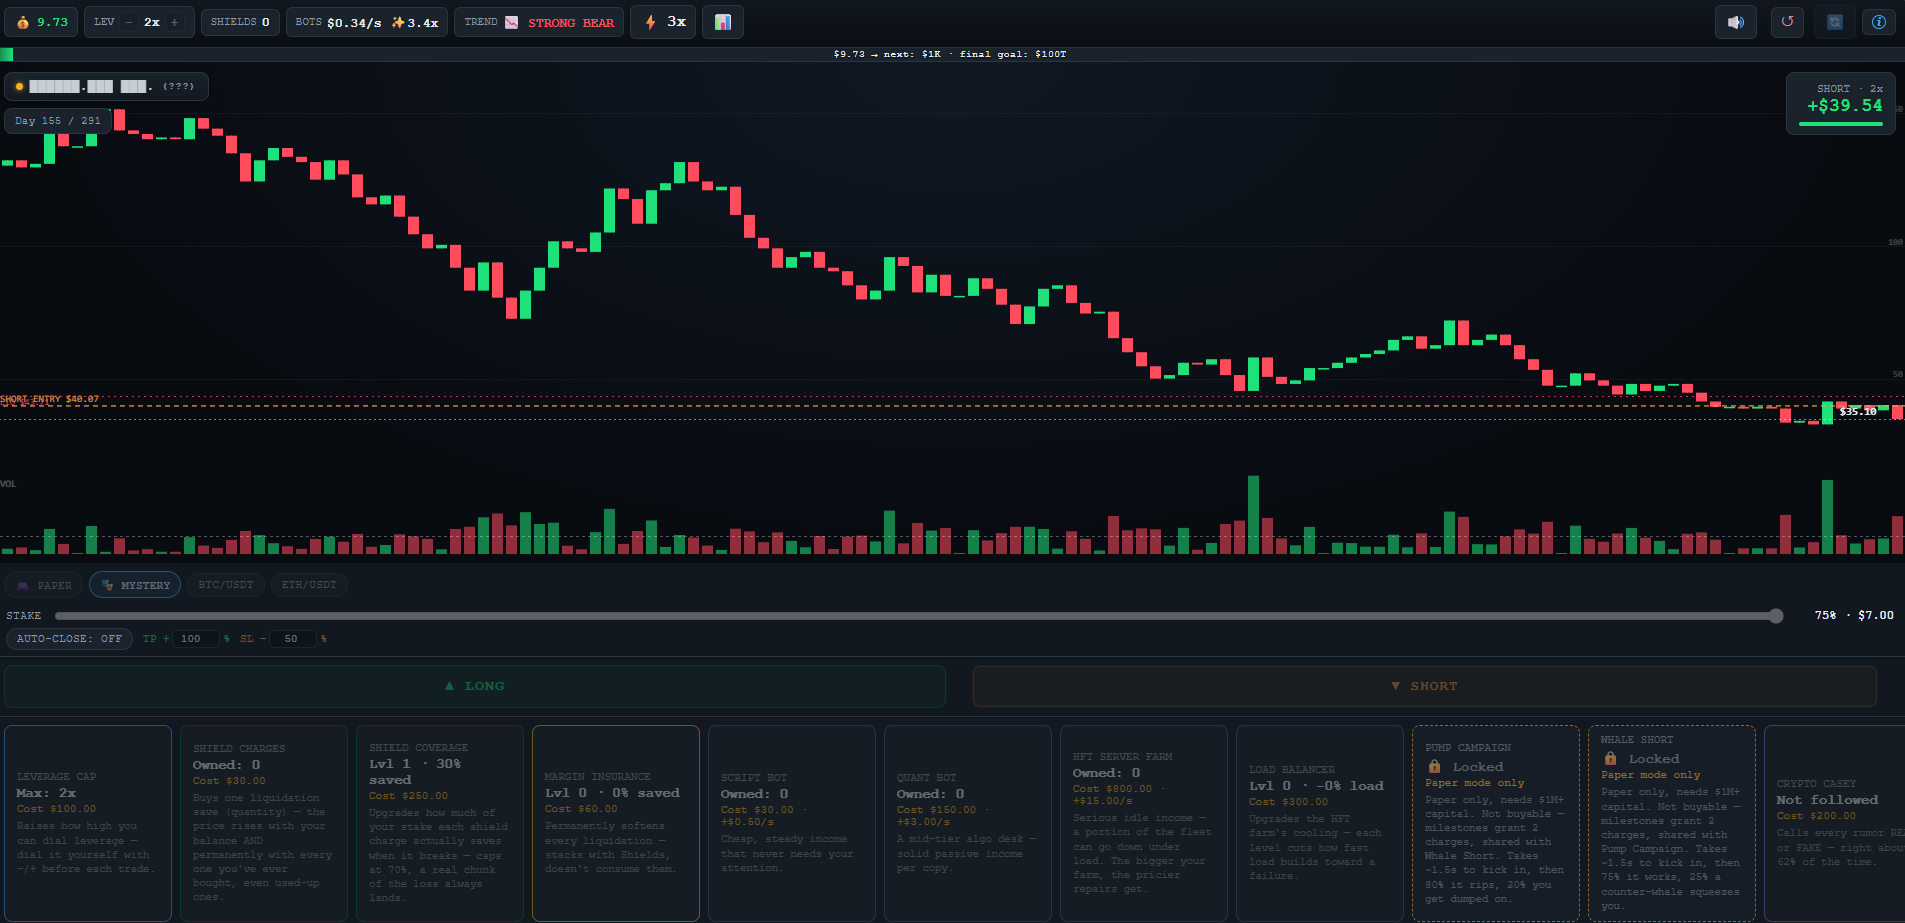Click the trend chart icon beside STRONG BEAR
Viewport: 1905px width, 923px height.
511,22
